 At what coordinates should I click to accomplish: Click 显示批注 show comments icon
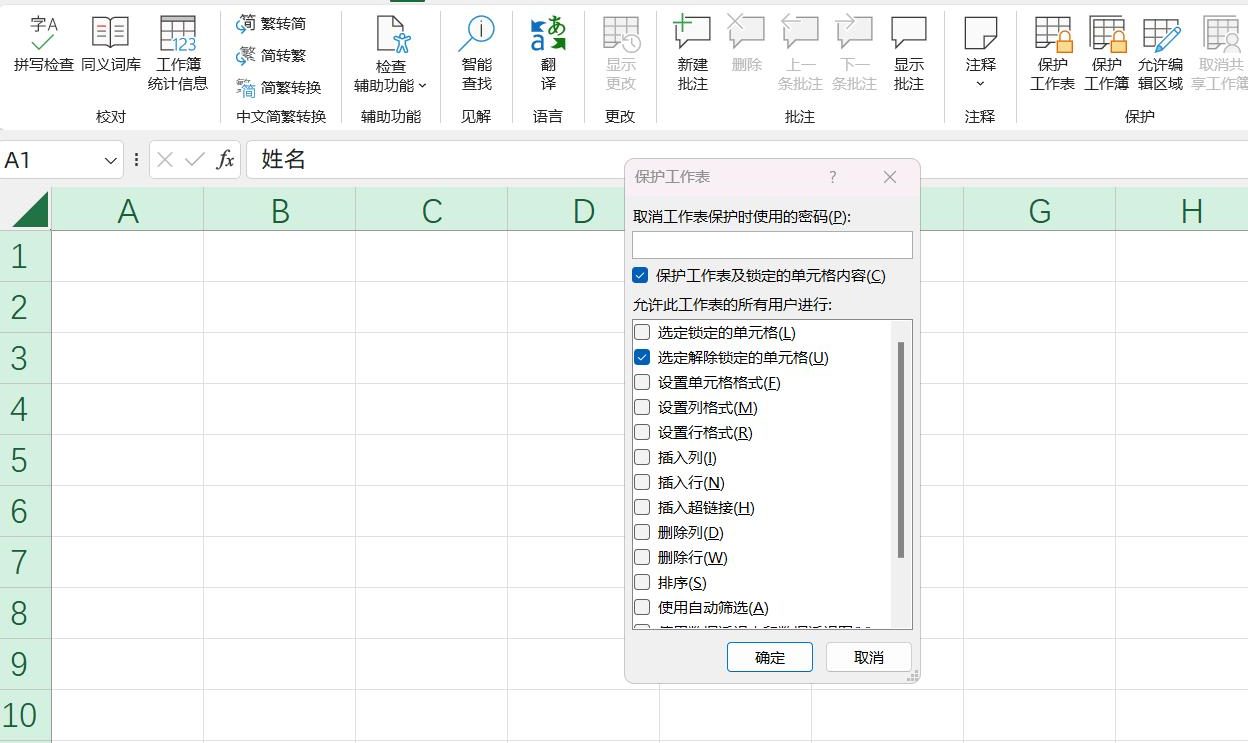(909, 34)
